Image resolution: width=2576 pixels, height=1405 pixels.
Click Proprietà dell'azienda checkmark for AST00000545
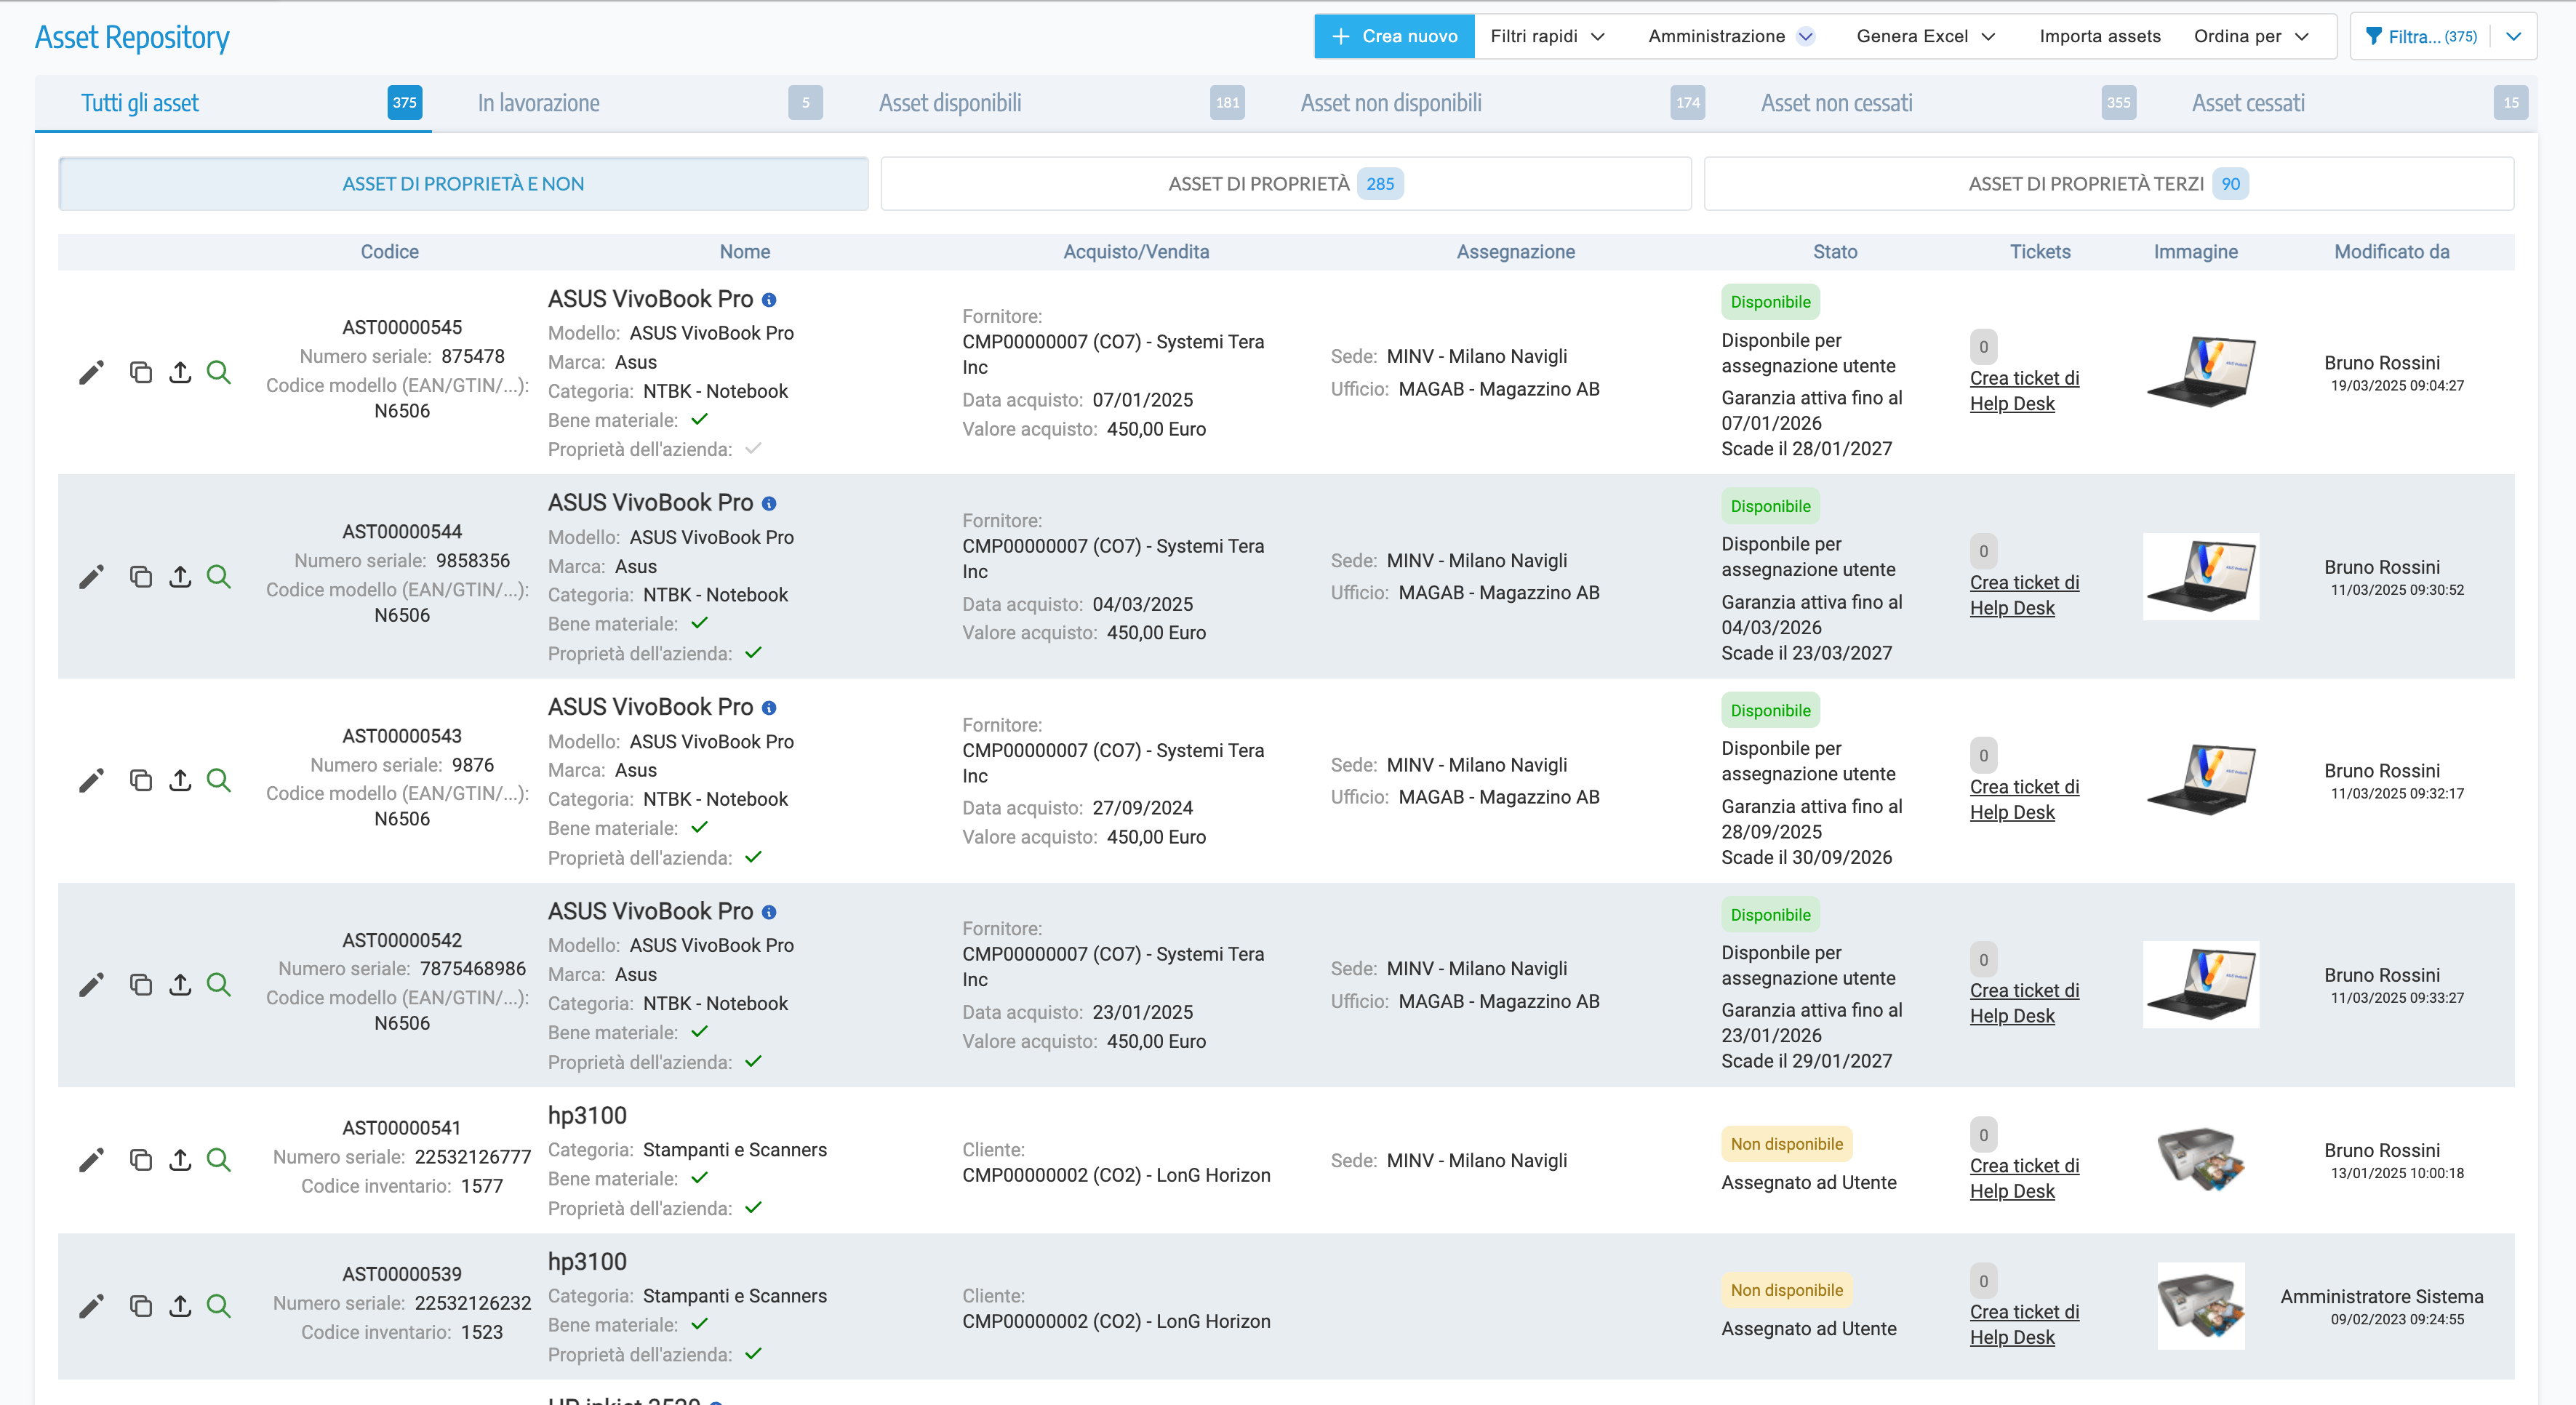754,449
